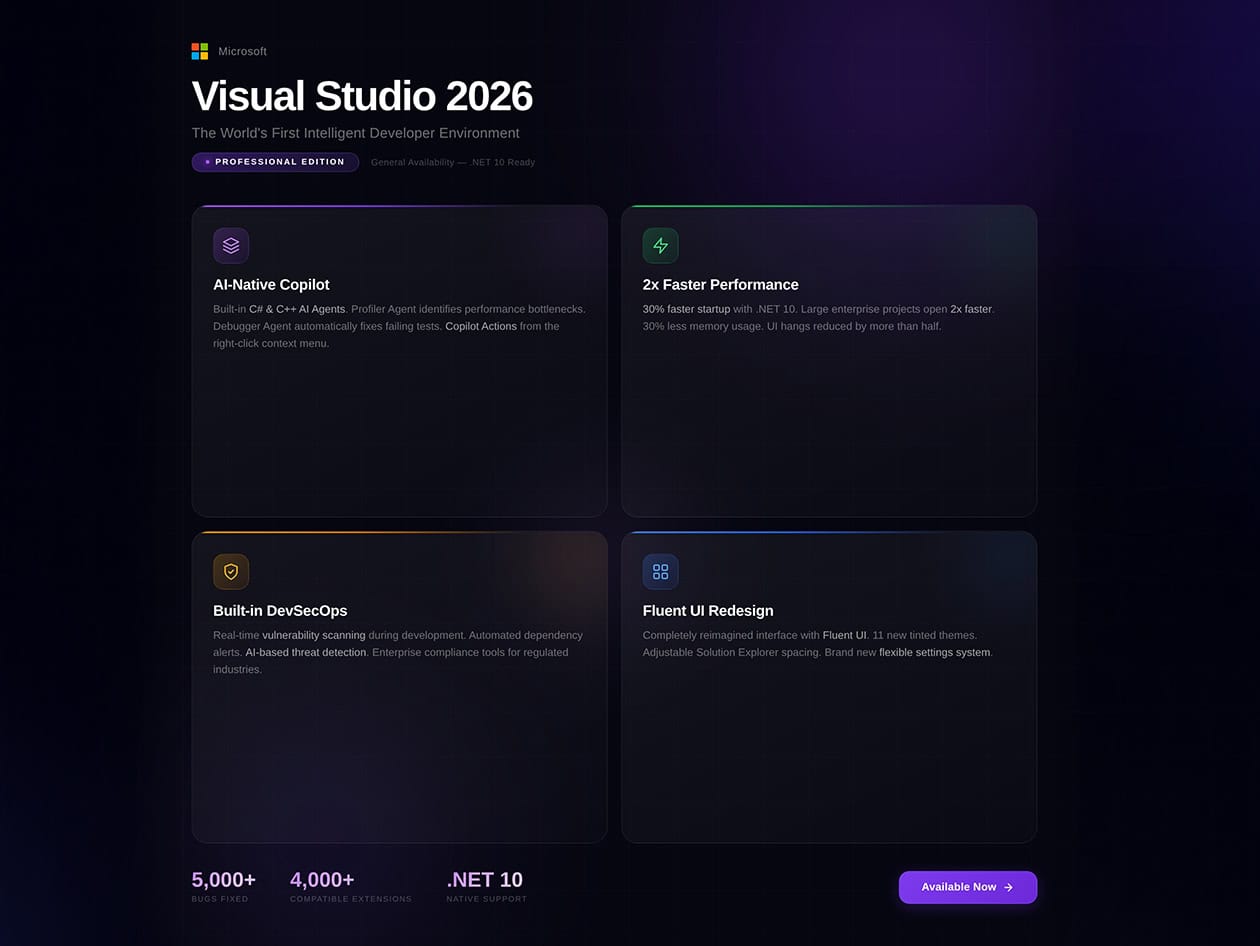Click the Microsoft four-square logo
Image resolution: width=1260 pixels, height=946 pixels.
[x=199, y=51]
